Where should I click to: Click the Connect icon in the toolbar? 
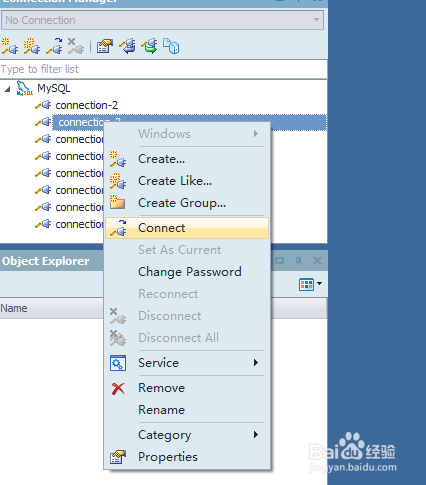tap(54, 46)
